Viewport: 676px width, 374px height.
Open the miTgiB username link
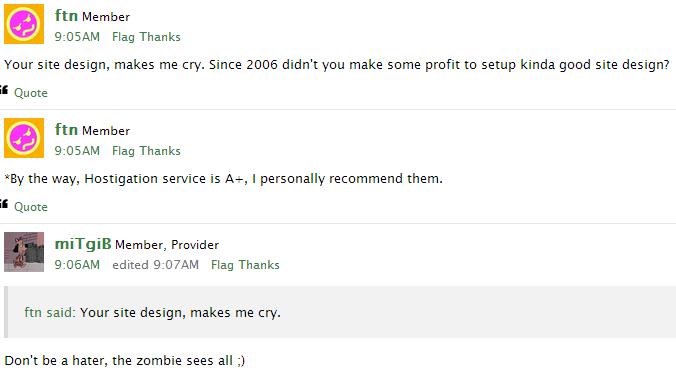click(x=83, y=244)
